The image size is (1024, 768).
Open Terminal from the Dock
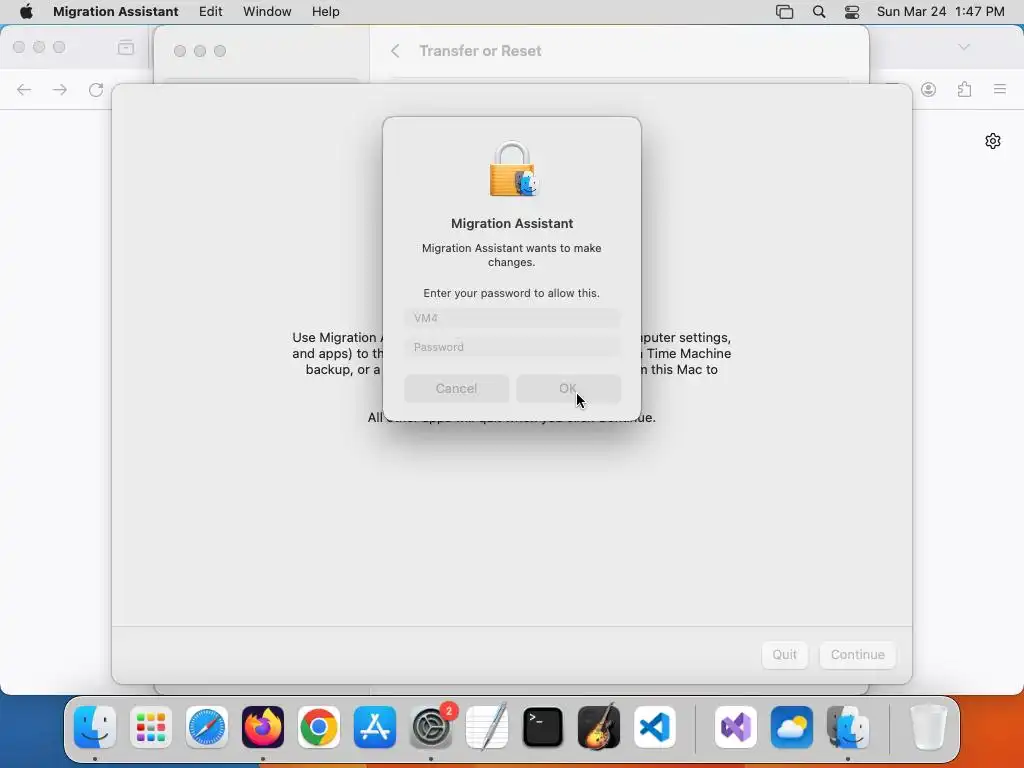click(543, 727)
